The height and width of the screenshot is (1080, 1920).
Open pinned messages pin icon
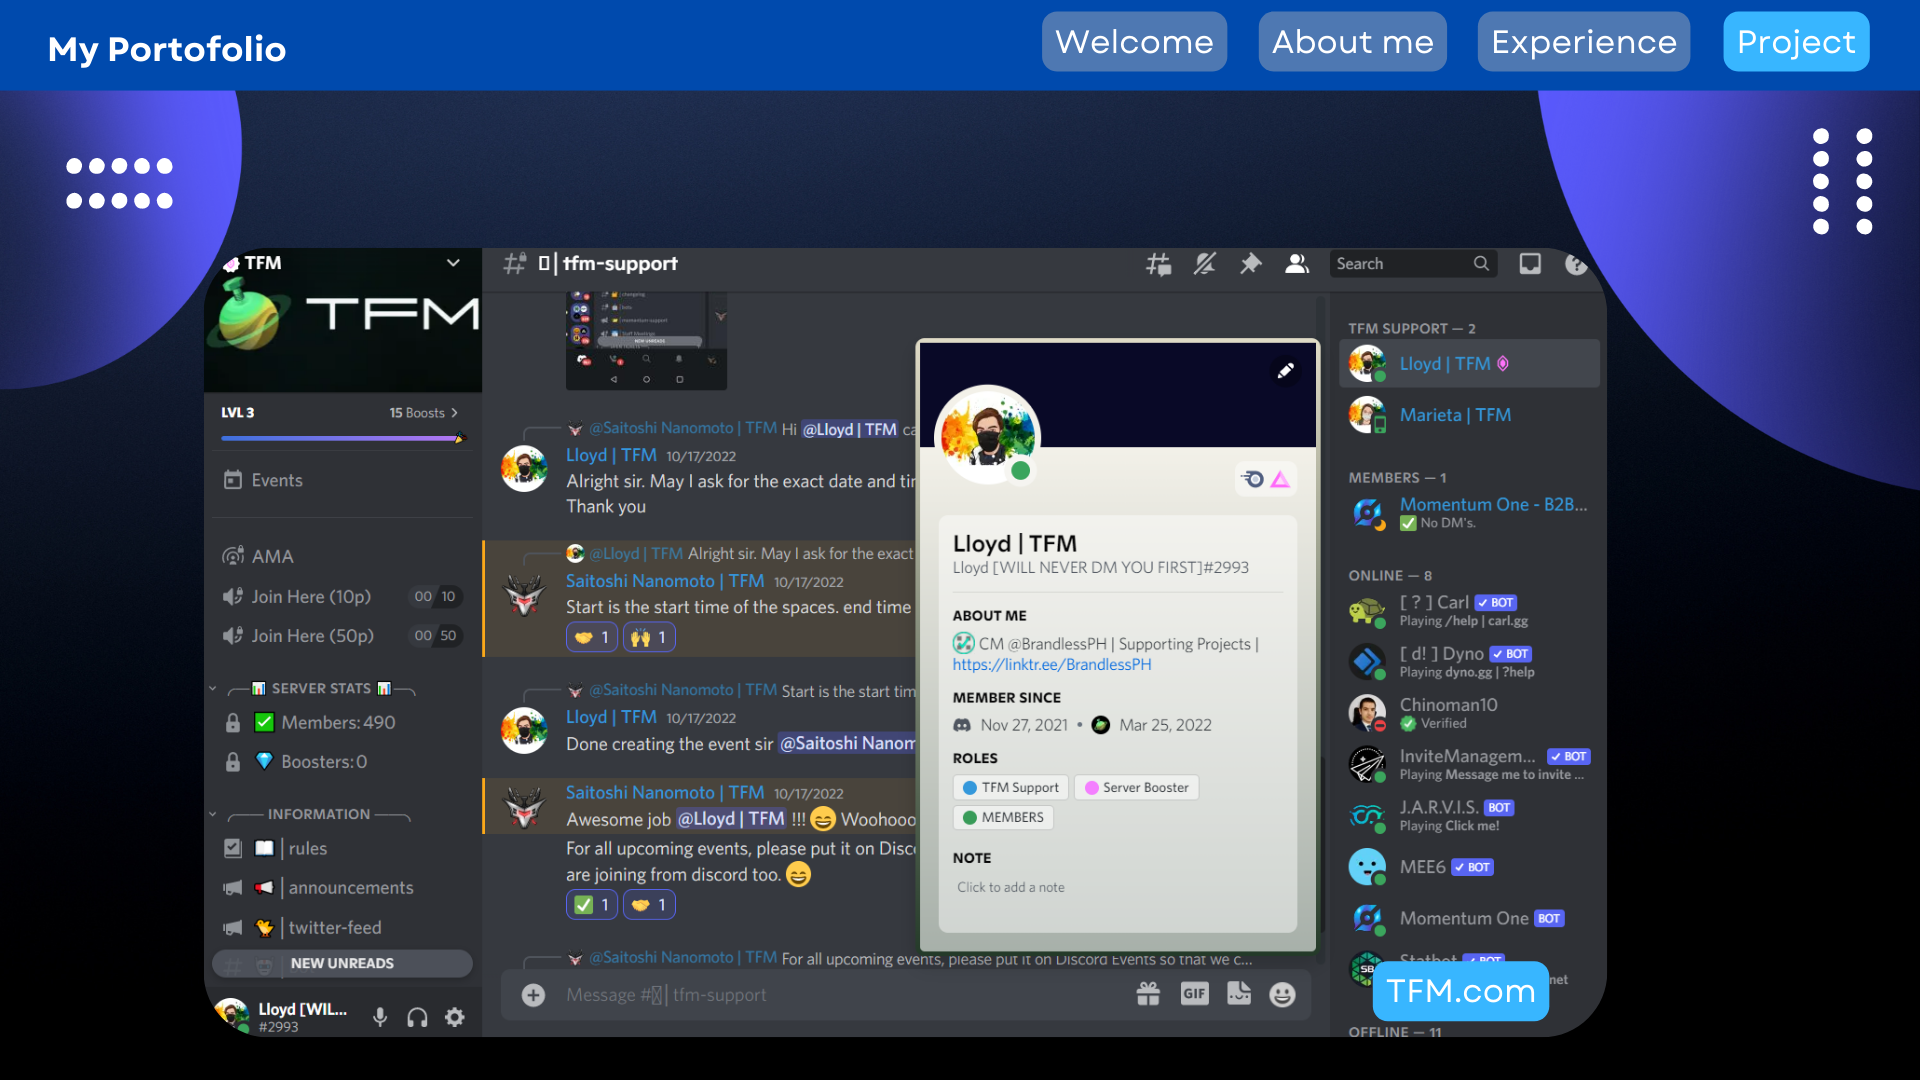coord(1250,264)
